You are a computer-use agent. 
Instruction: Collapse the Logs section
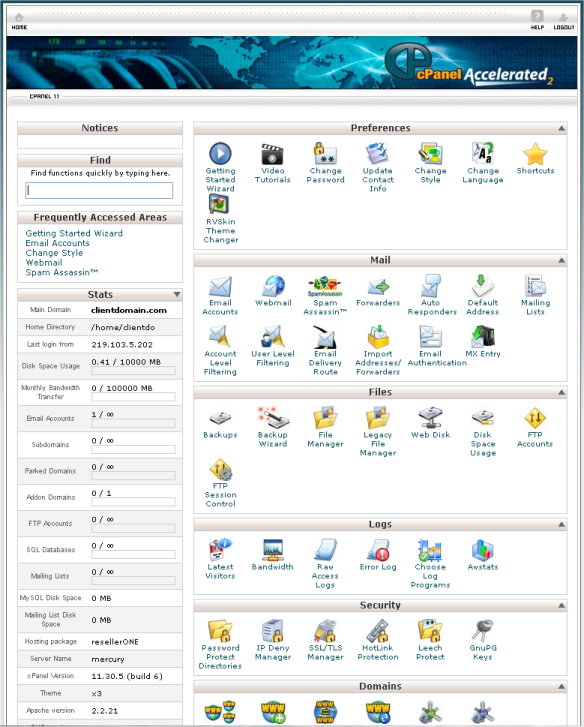point(561,524)
